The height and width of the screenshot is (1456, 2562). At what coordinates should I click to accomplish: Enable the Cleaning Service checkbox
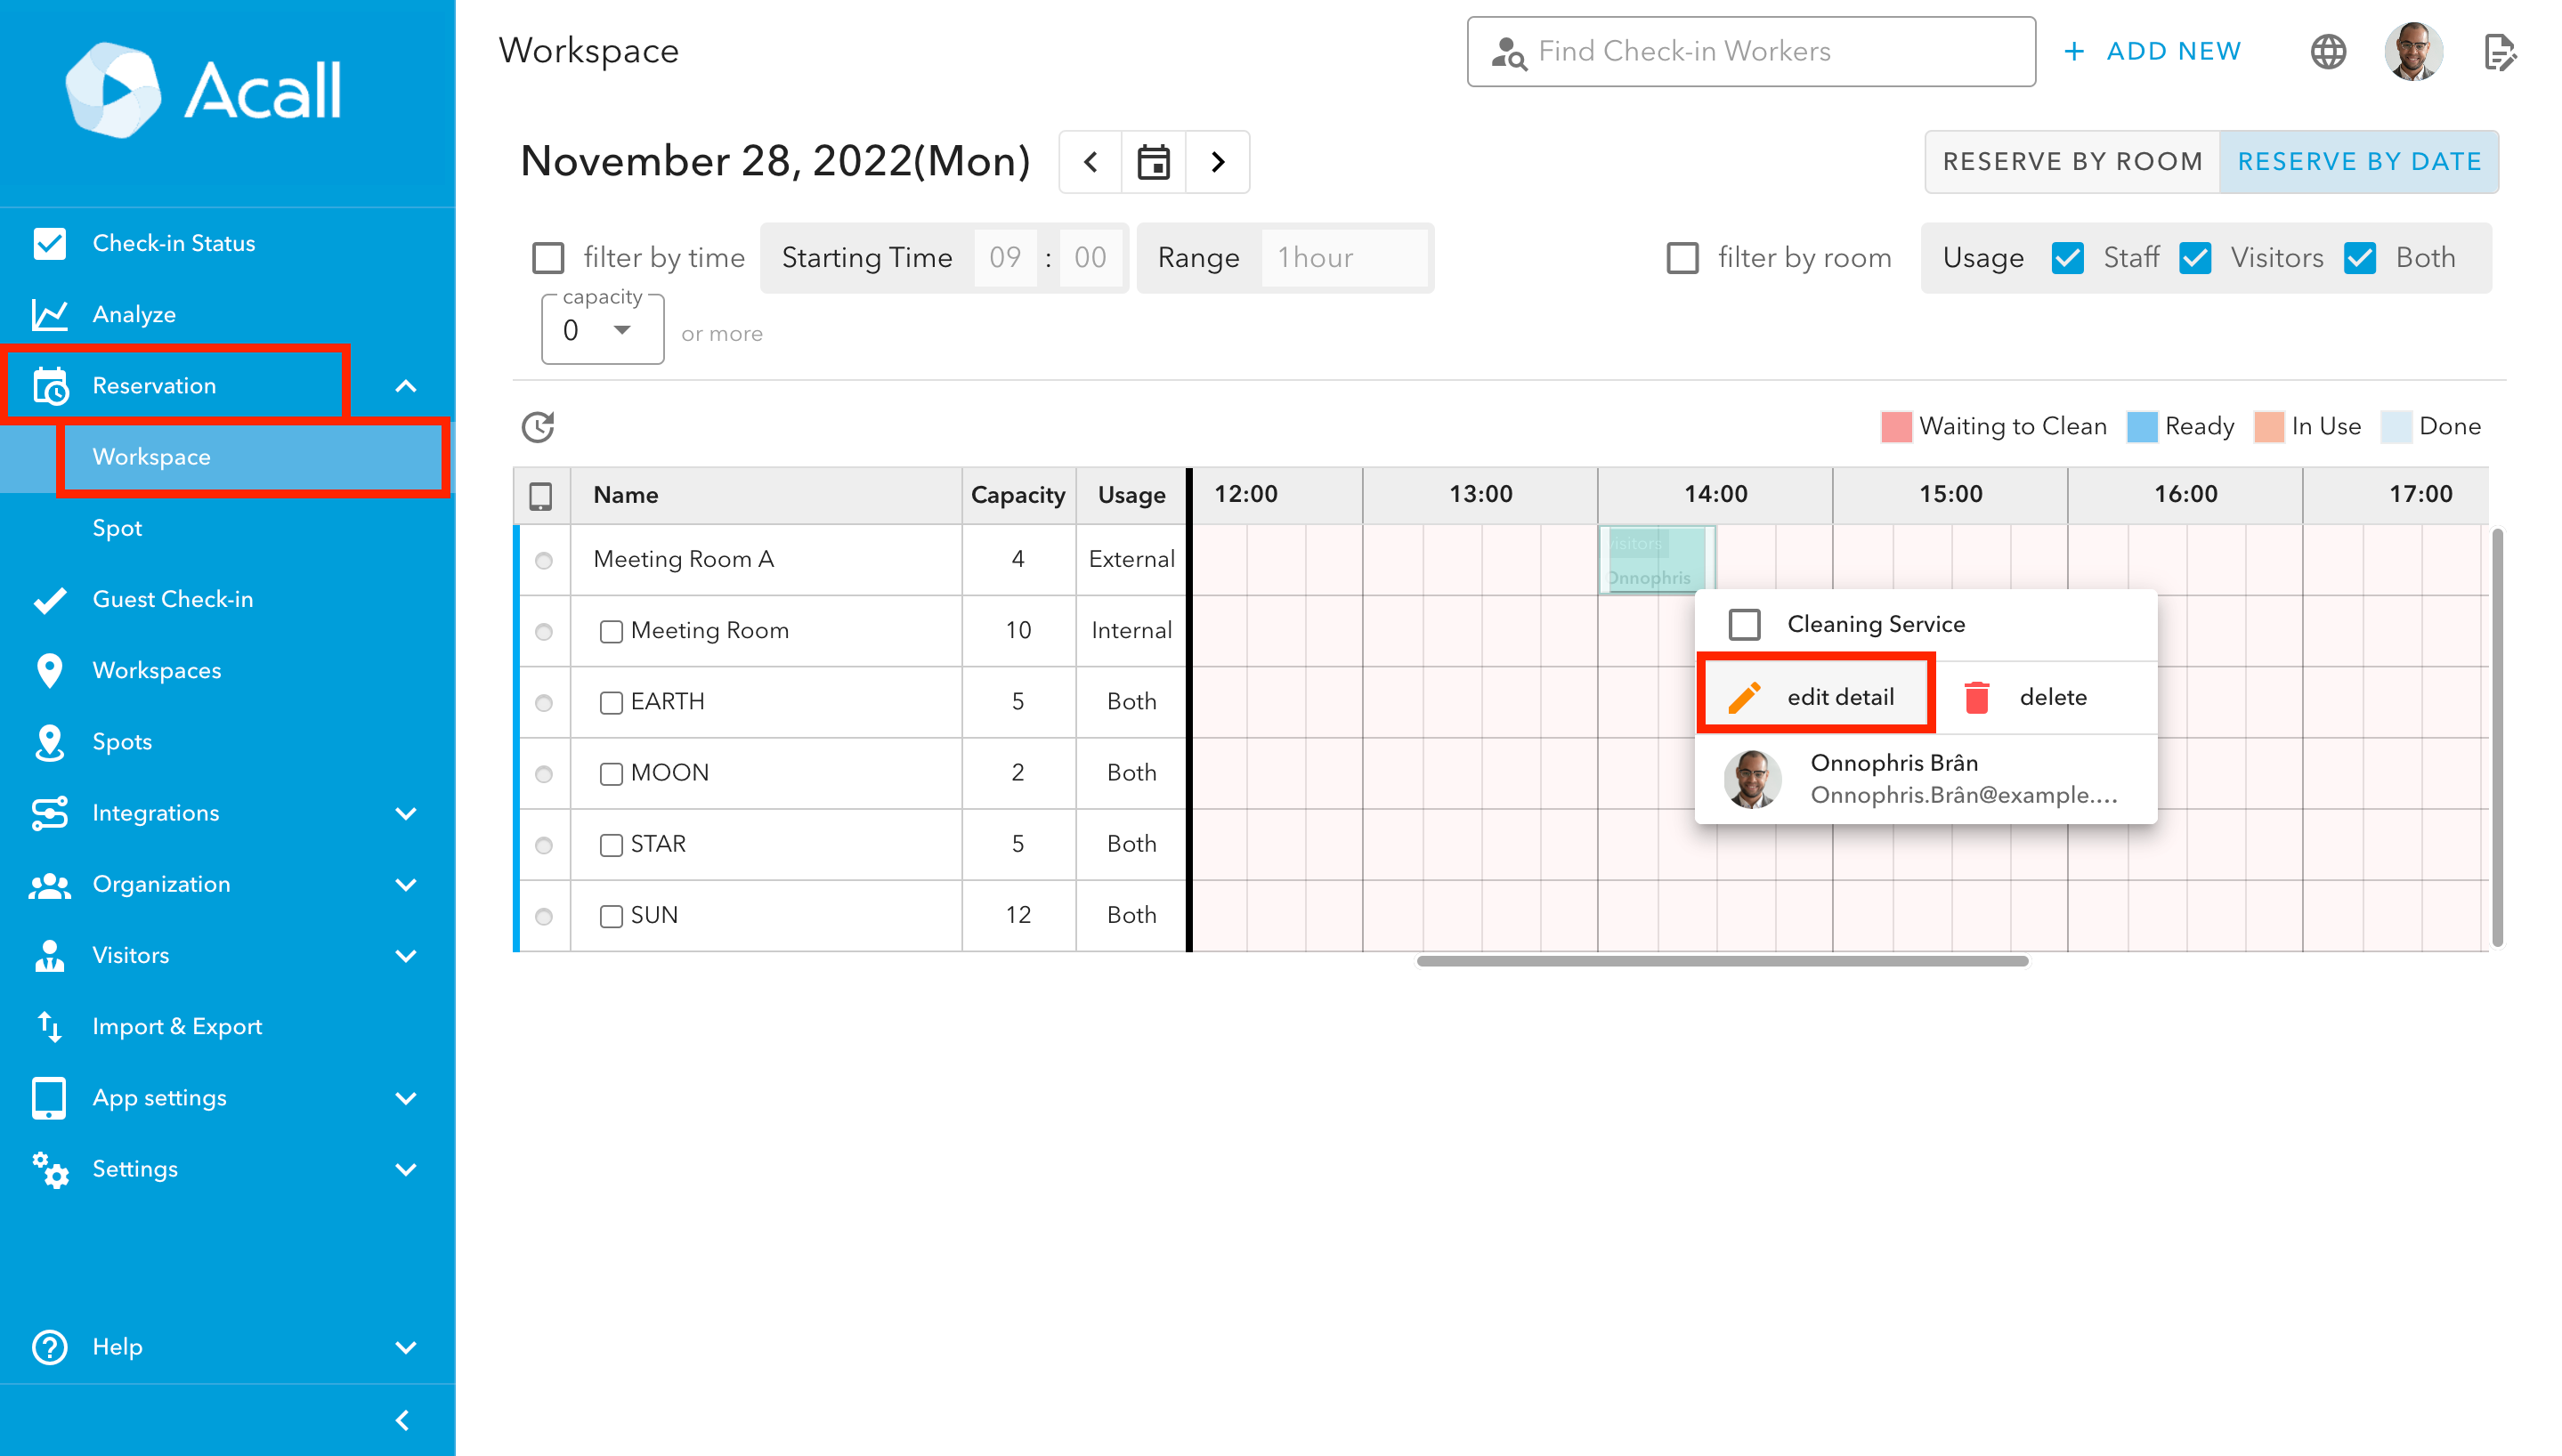click(x=1744, y=624)
